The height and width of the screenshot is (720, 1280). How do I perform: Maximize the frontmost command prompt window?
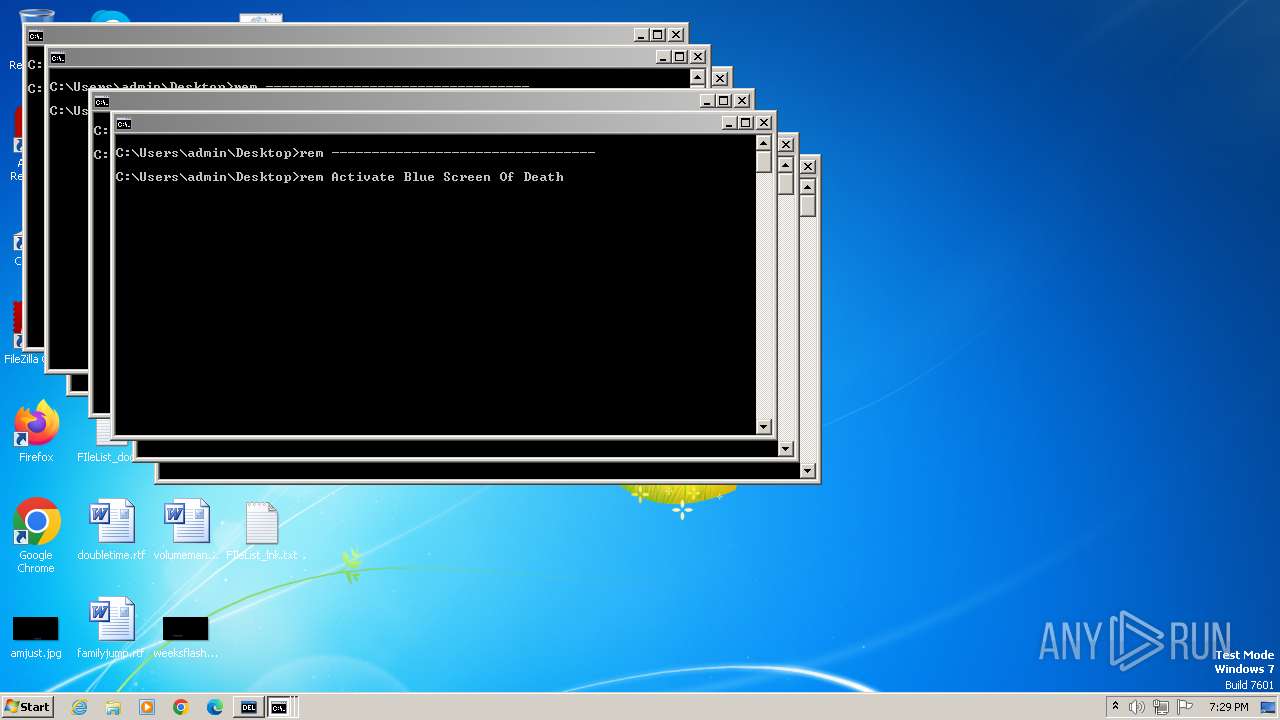[x=745, y=123]
